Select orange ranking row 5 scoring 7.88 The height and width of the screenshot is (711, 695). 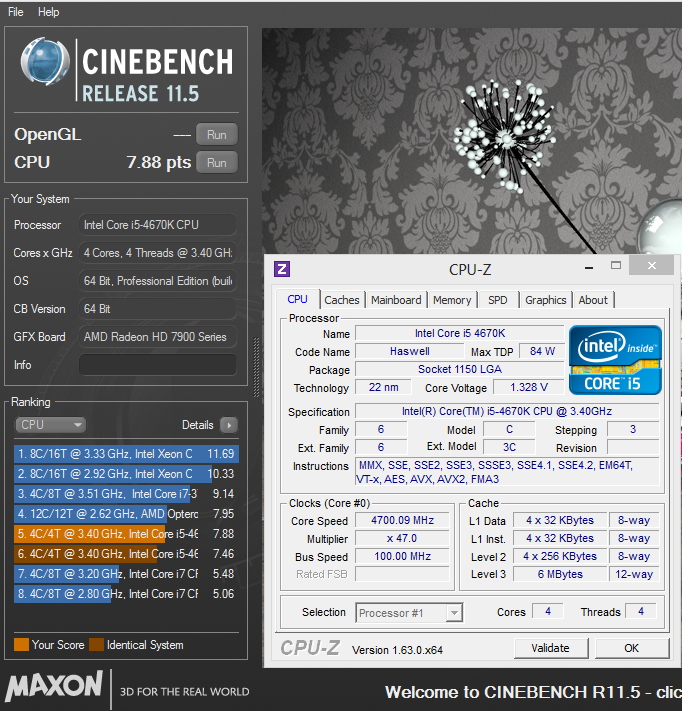[x=126, y=534]
